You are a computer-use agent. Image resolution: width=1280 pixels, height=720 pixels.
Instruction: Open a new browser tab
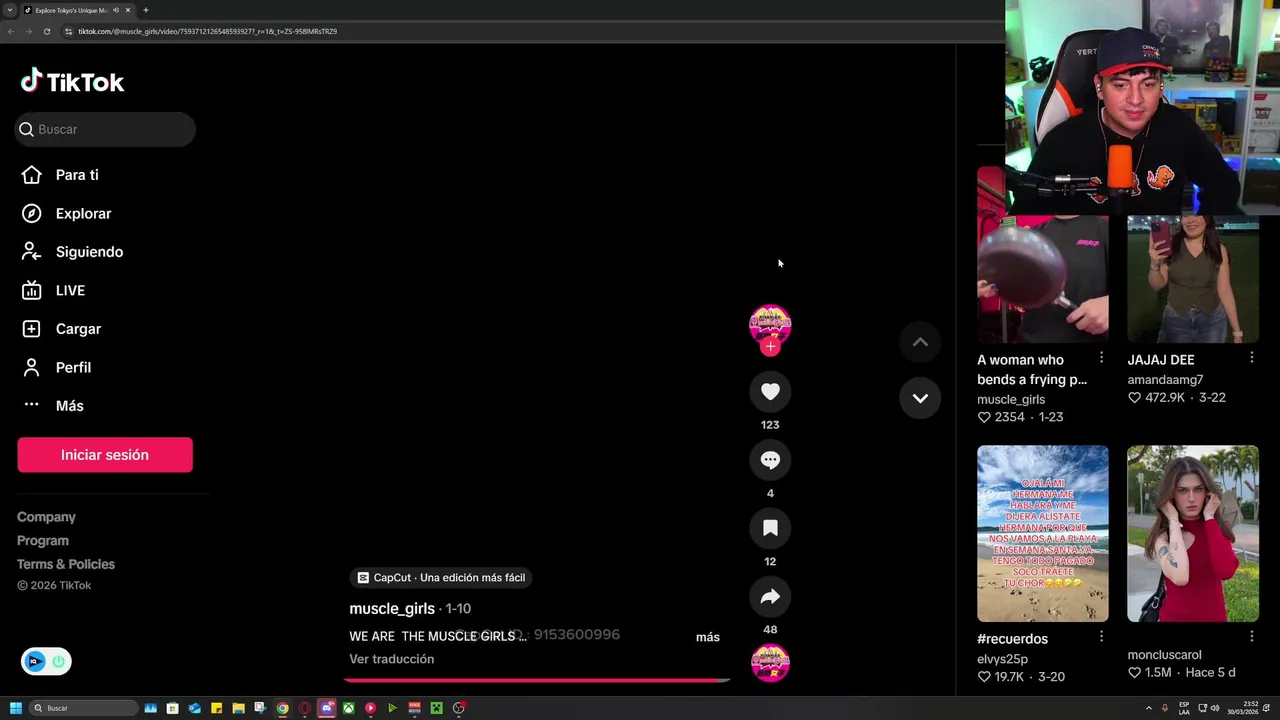145,10
